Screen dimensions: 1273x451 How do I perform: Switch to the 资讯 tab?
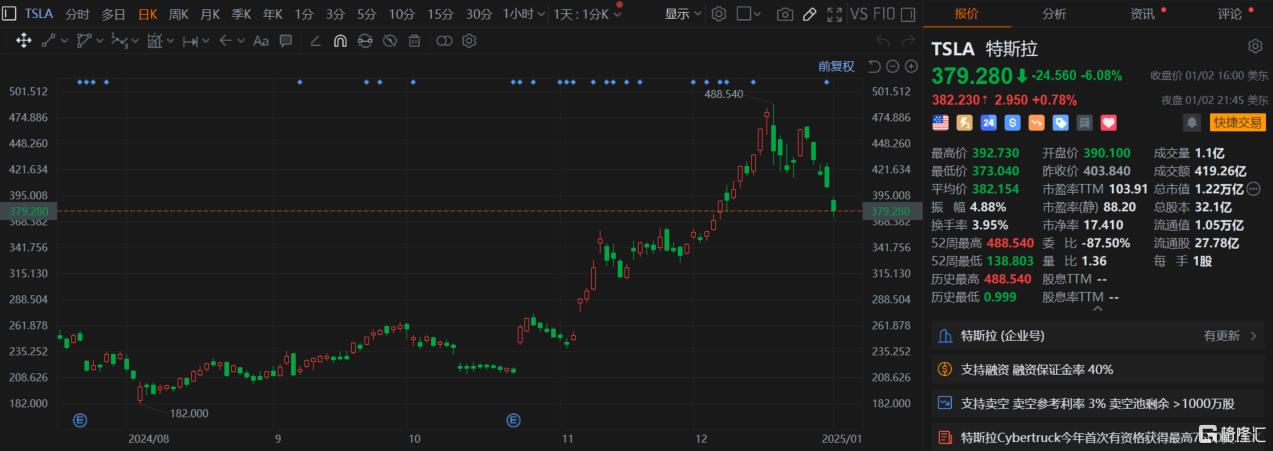coord(1142,14)
